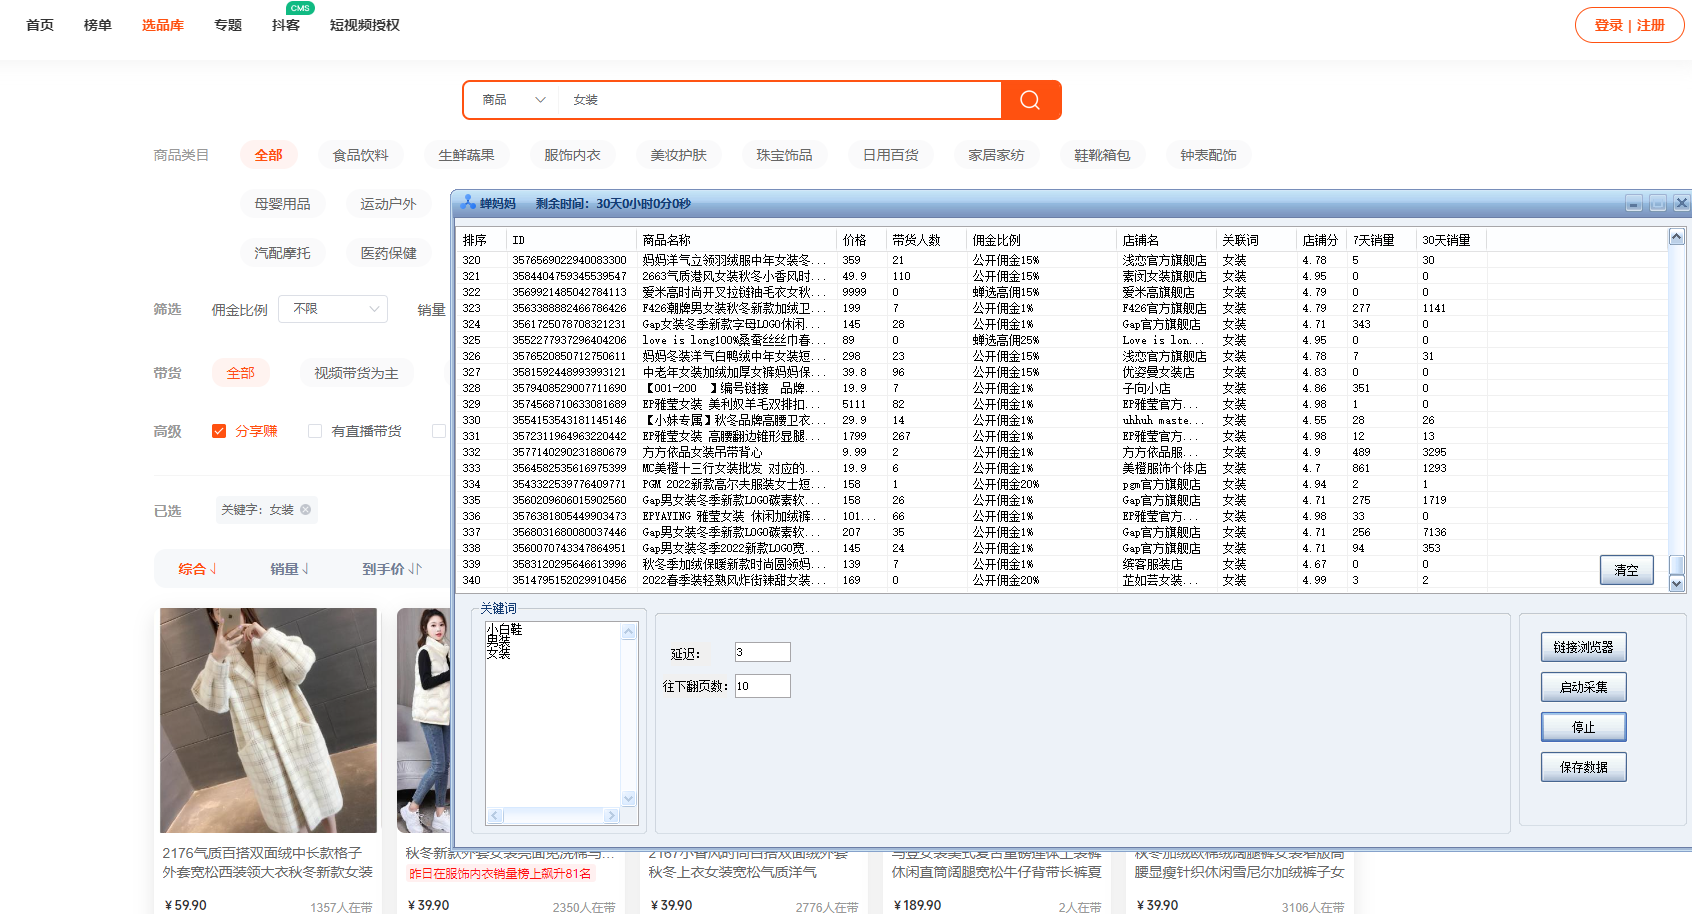Remove the 女装 keyword filter tag
Image resolution: width=1692 pixels, height=914 pixels.
point(306,510)
